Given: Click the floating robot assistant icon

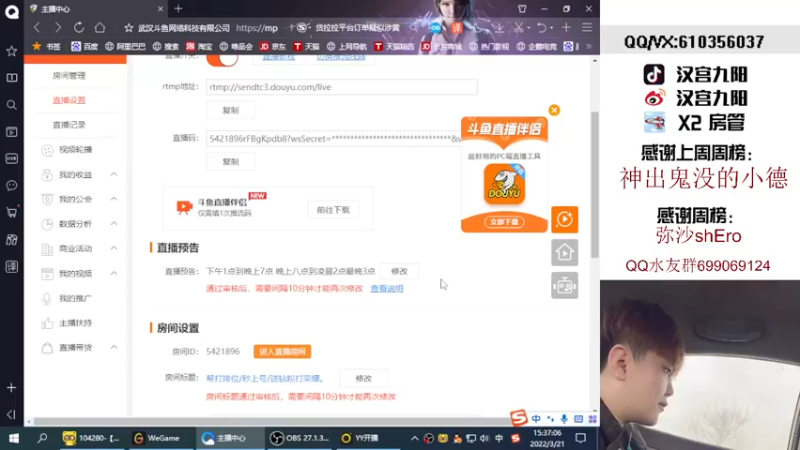Looking at the screenshot, I should [564, 286].
